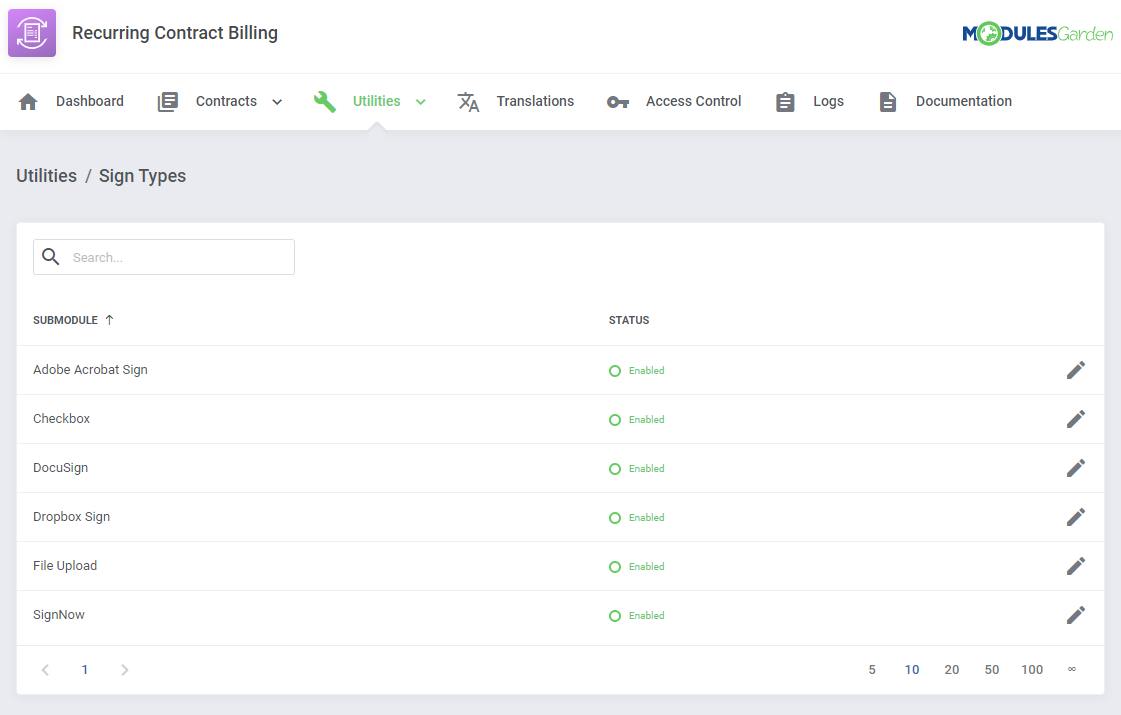Select the Checkbox submodule name
This screenshot has width=1121, height=715.
click(61, 418)
